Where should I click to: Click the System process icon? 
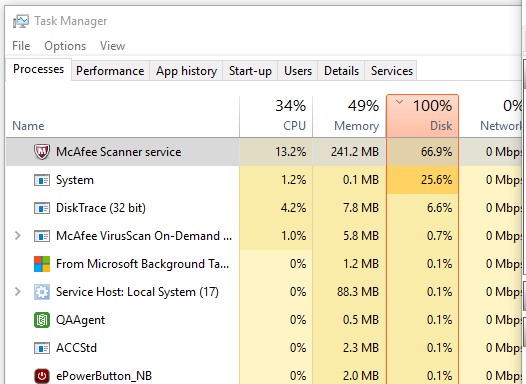pos(42,180)
